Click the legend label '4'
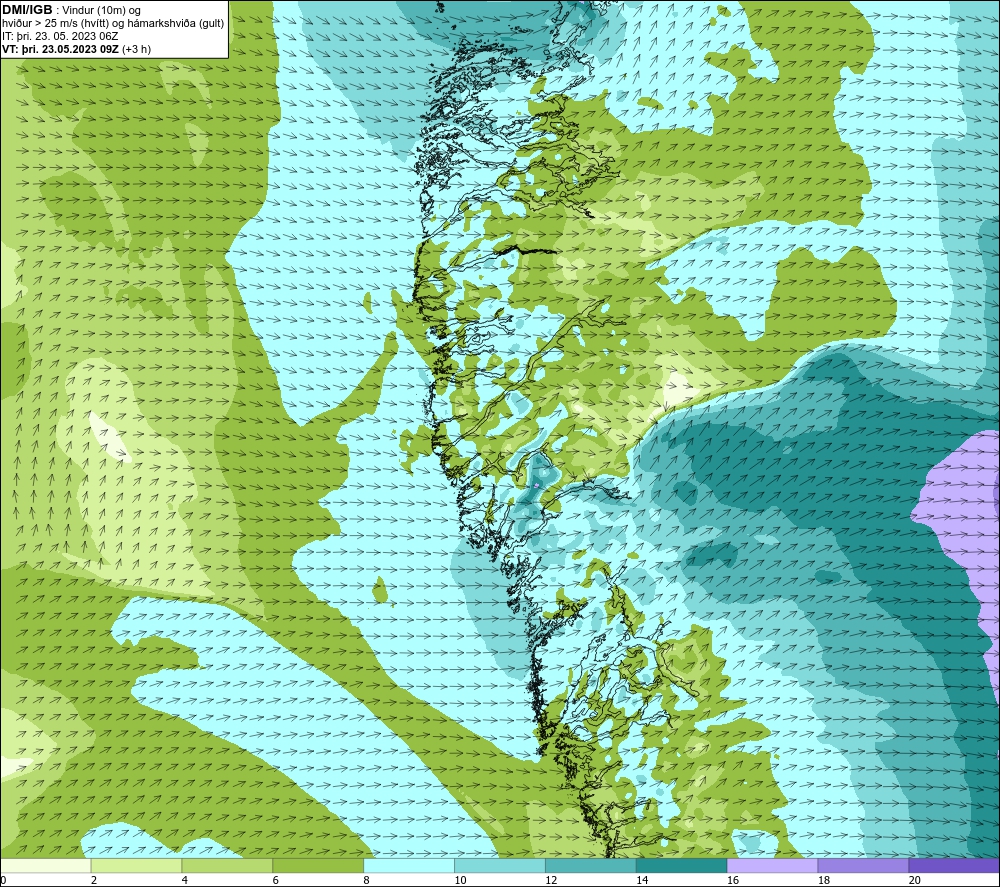 pos(184,880)
